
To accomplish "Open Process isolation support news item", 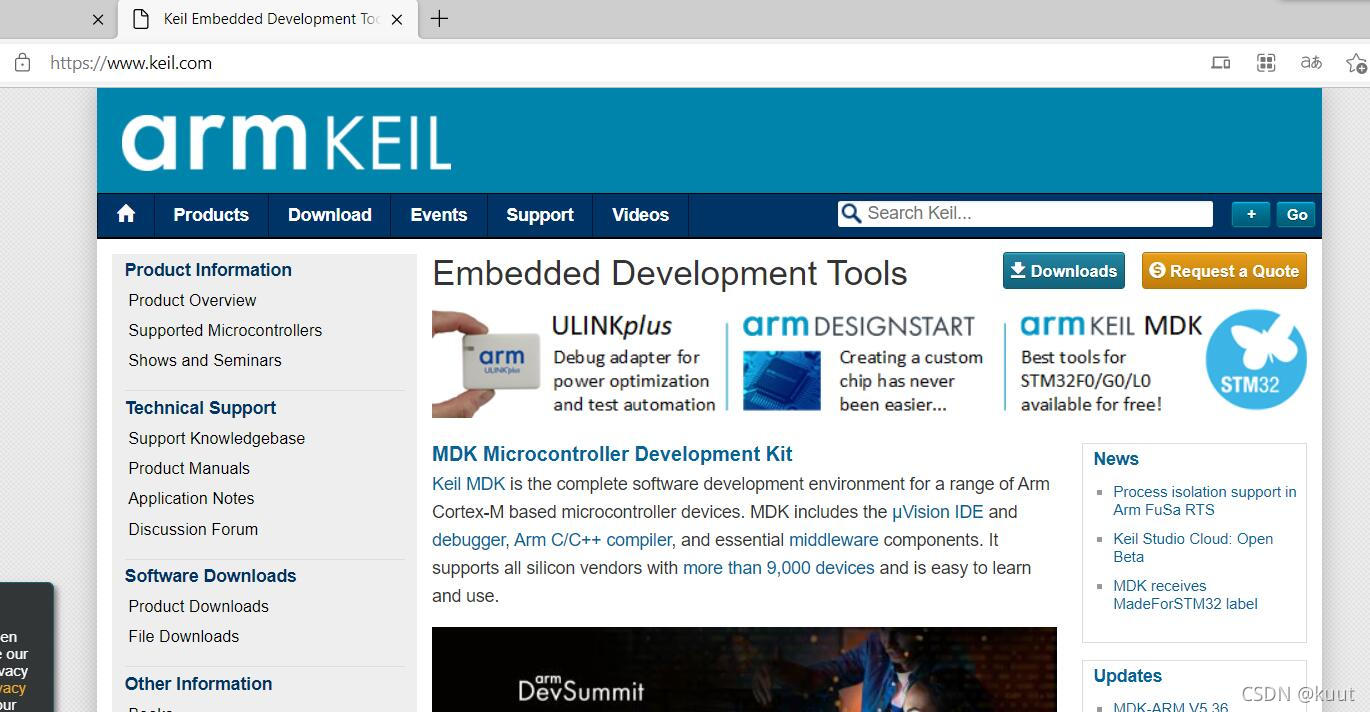I will point(1204,500).
